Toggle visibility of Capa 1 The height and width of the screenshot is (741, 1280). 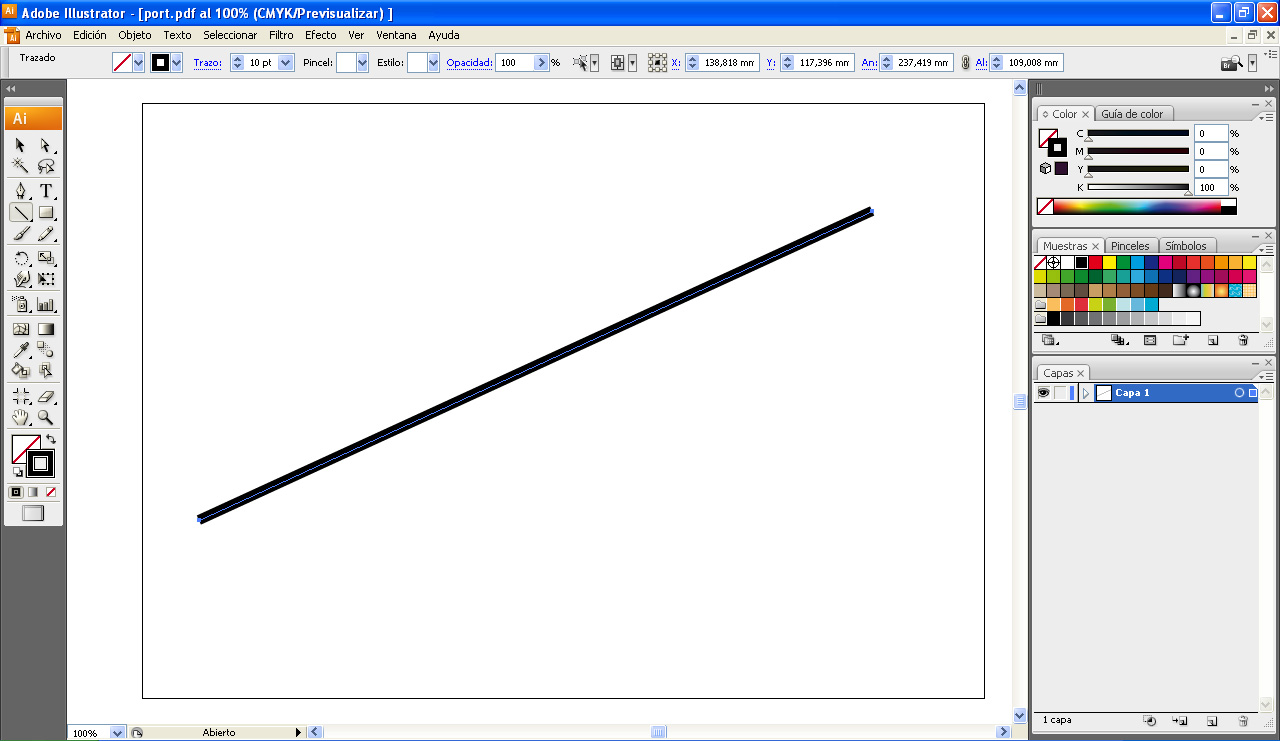(1043, 392)
